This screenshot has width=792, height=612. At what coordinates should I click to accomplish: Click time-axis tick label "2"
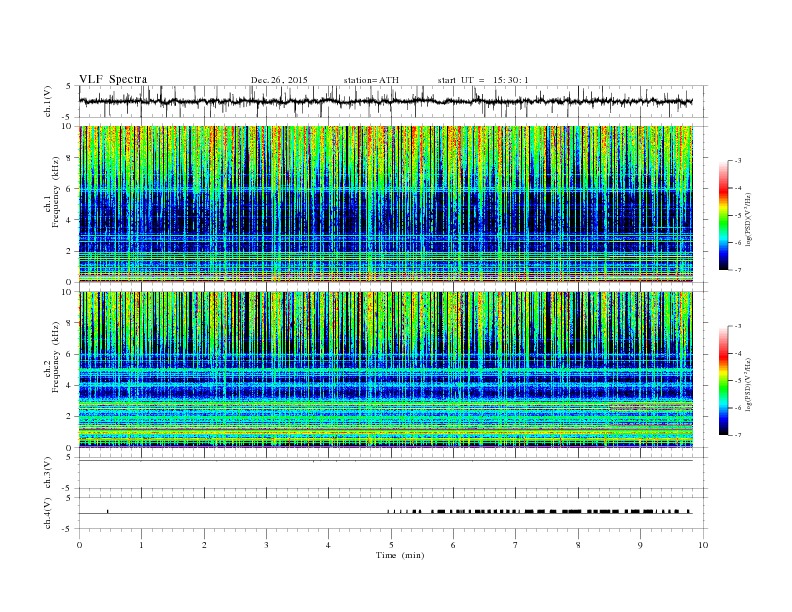tap(204, 545)
